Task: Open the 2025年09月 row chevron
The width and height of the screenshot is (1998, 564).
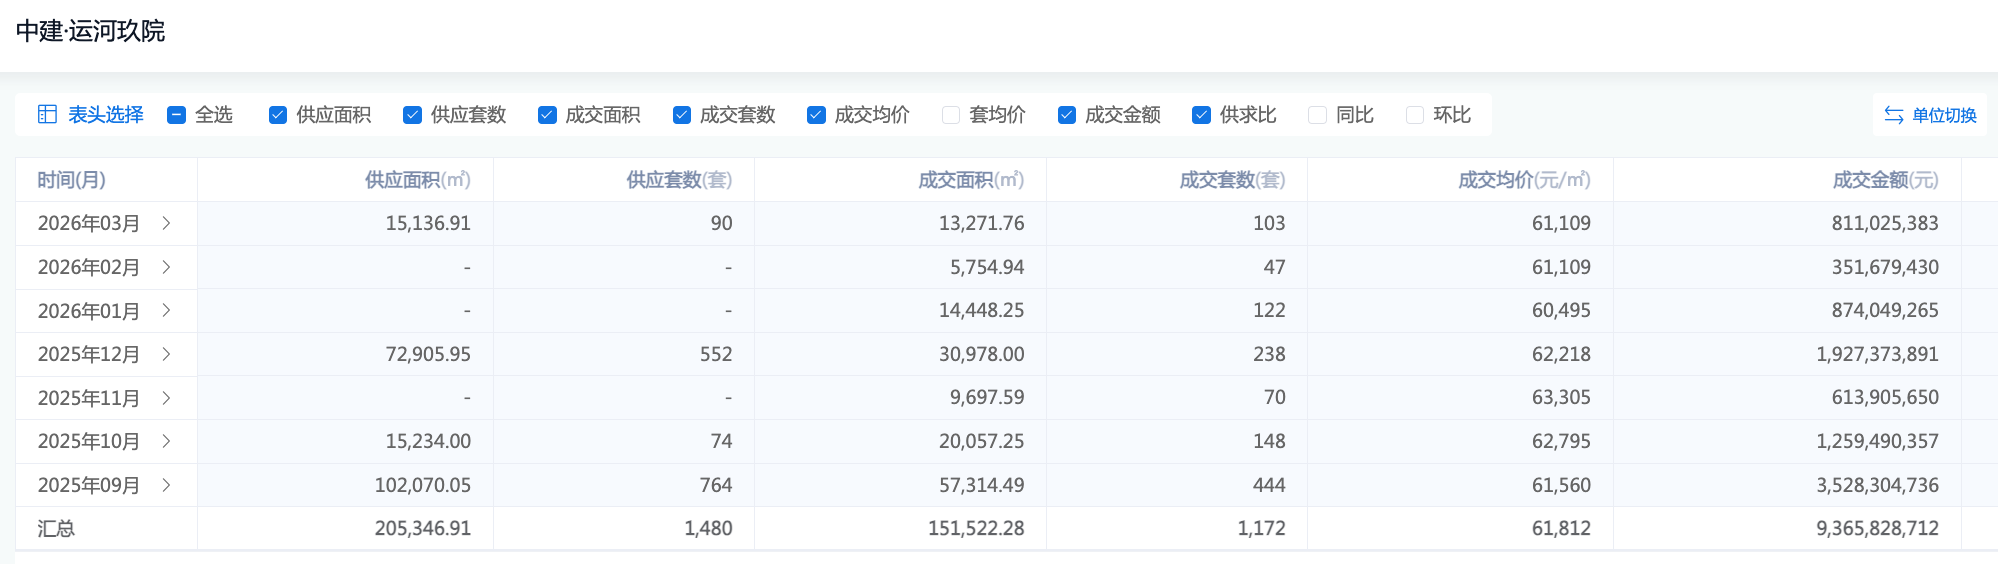Action: (166, 485)
